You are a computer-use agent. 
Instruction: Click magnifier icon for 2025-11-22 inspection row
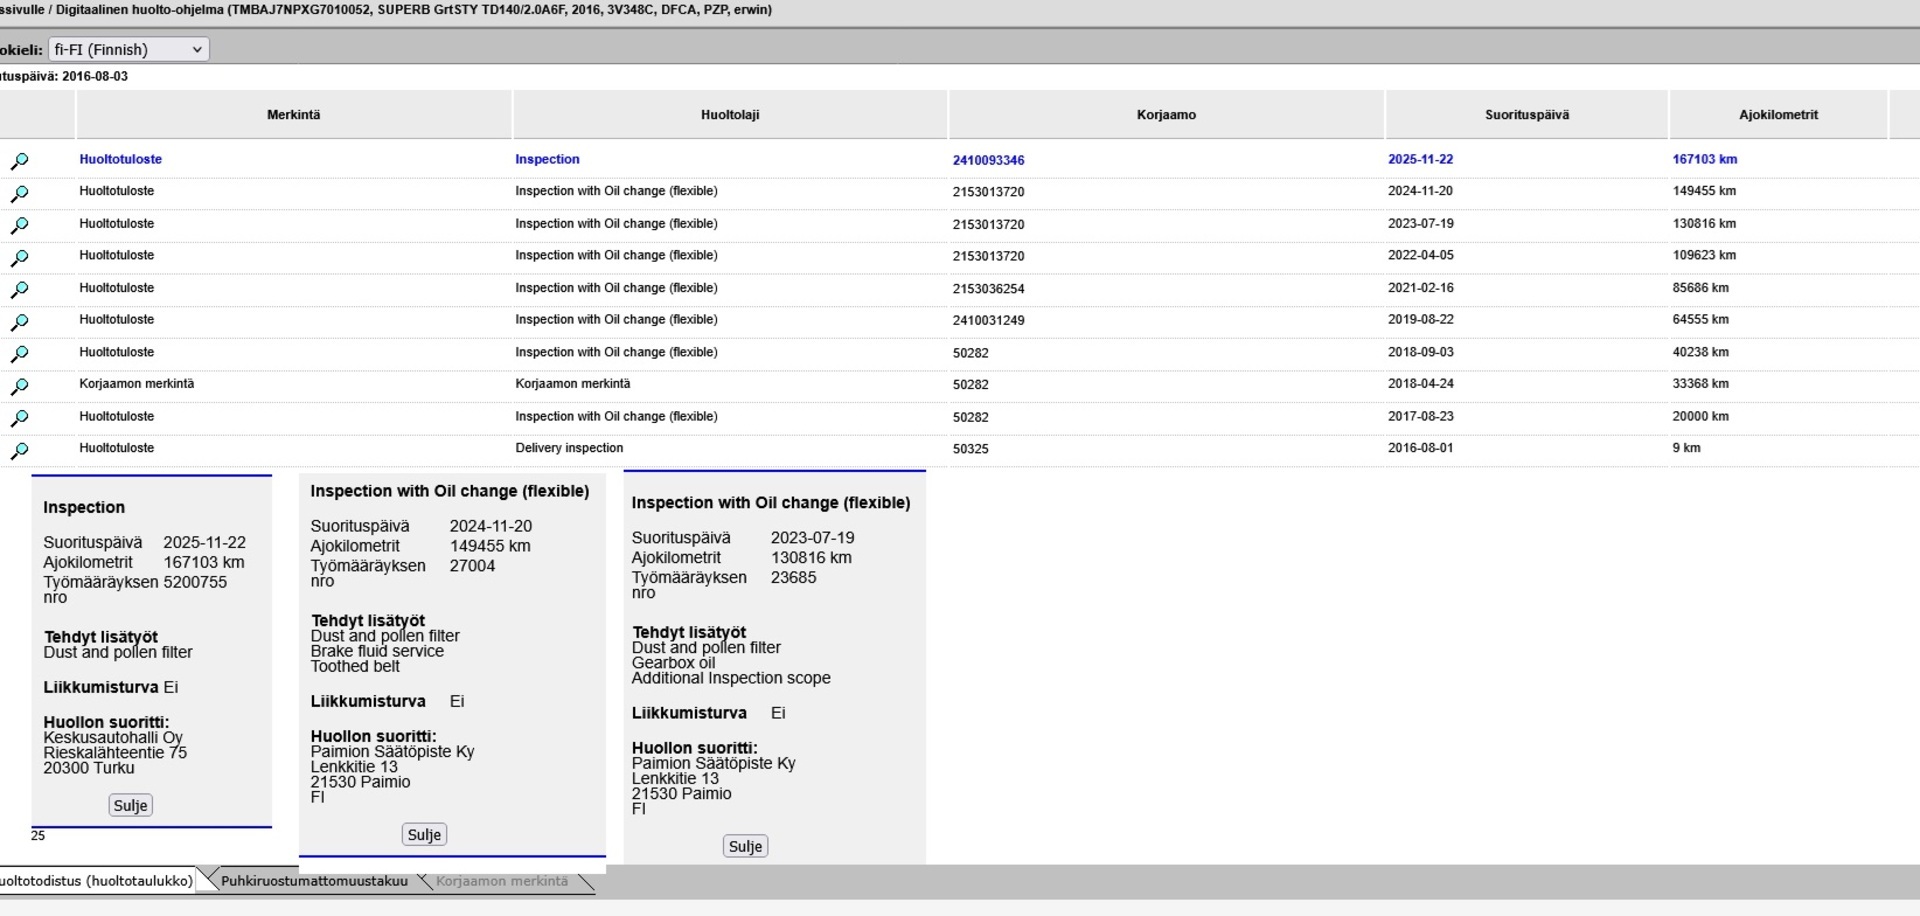(x=19, y=161)
